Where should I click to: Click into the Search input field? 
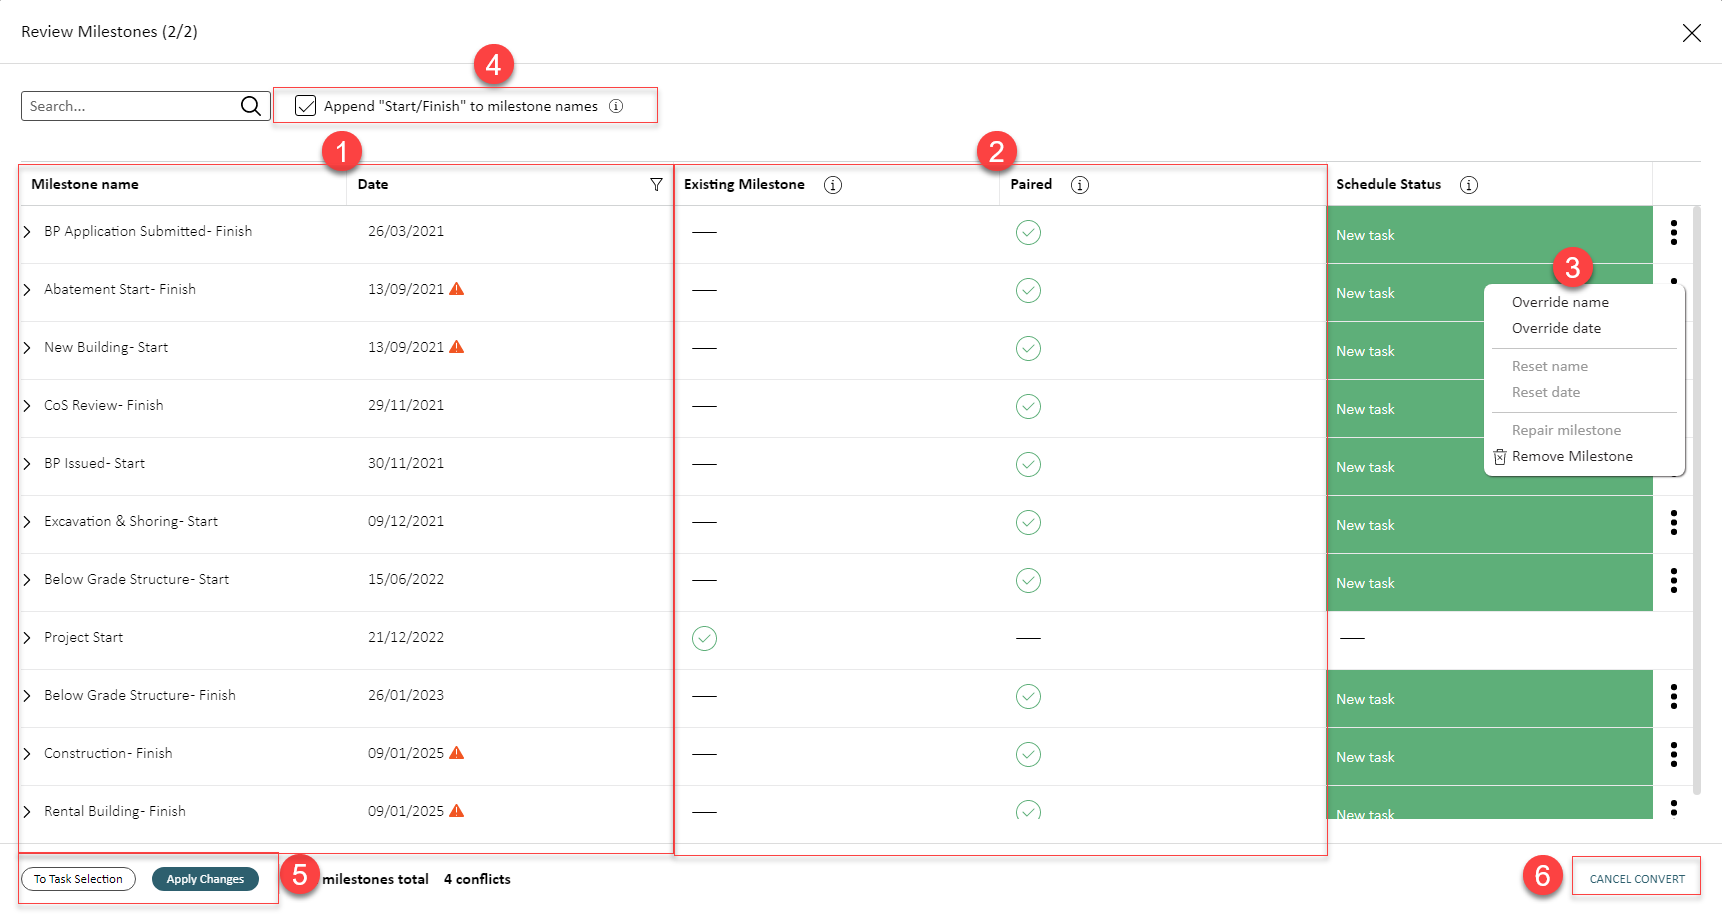(130, 106)
